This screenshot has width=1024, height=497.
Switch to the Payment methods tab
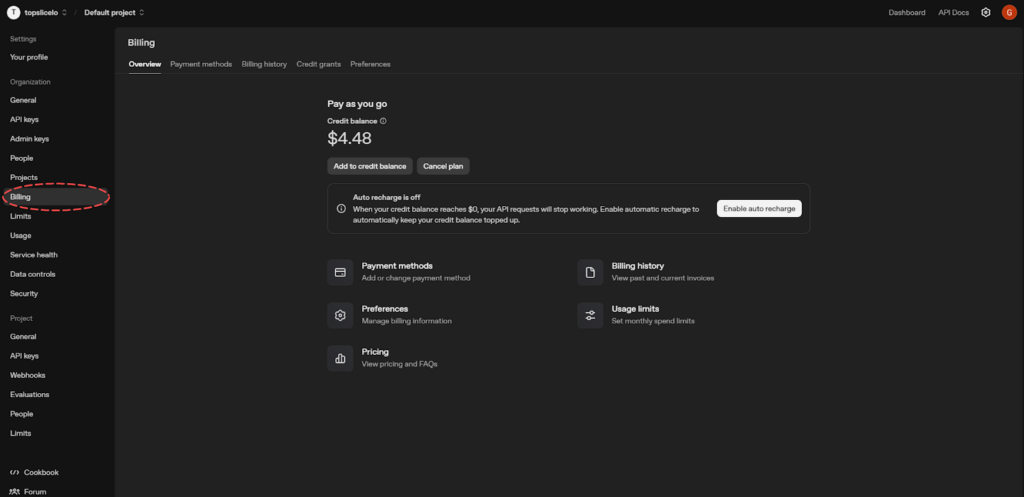click(200, 64)
